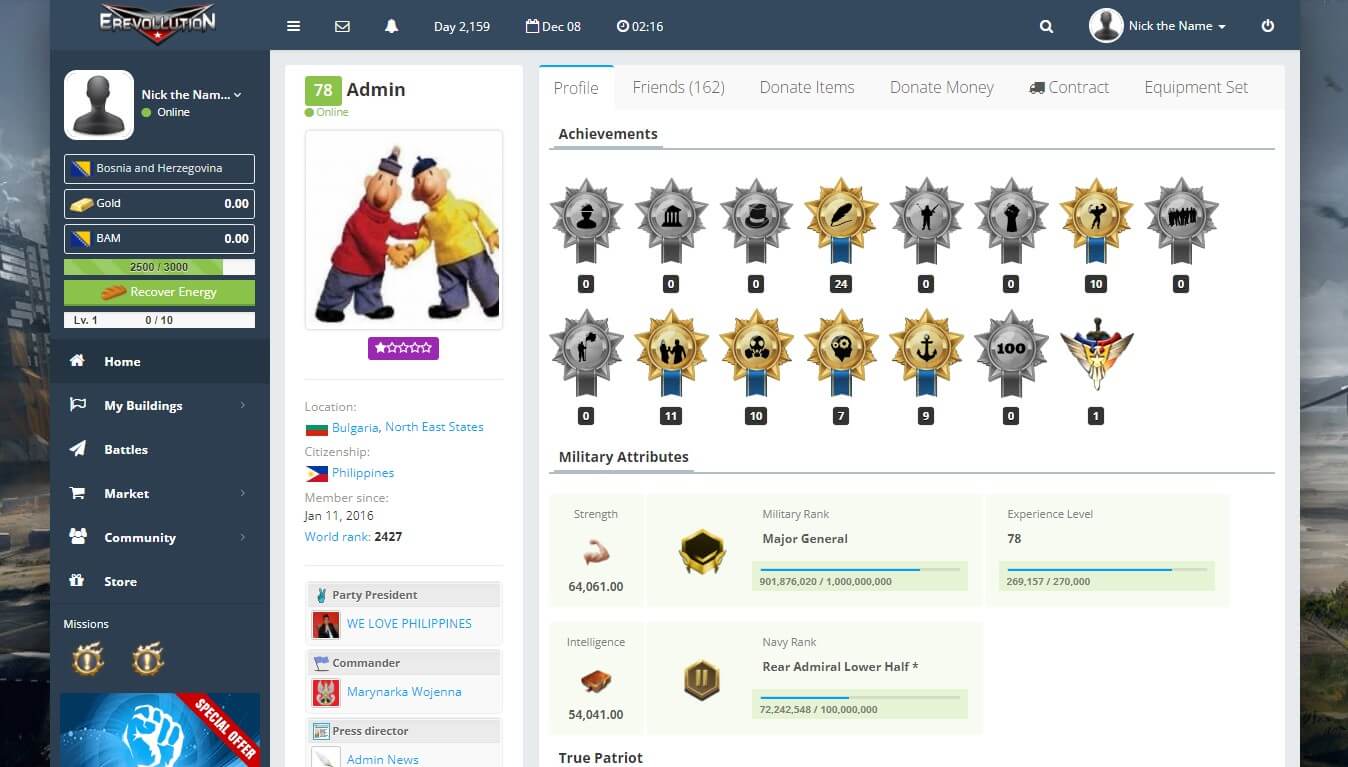Select the Equipment Set tab

coord(1195,87)
